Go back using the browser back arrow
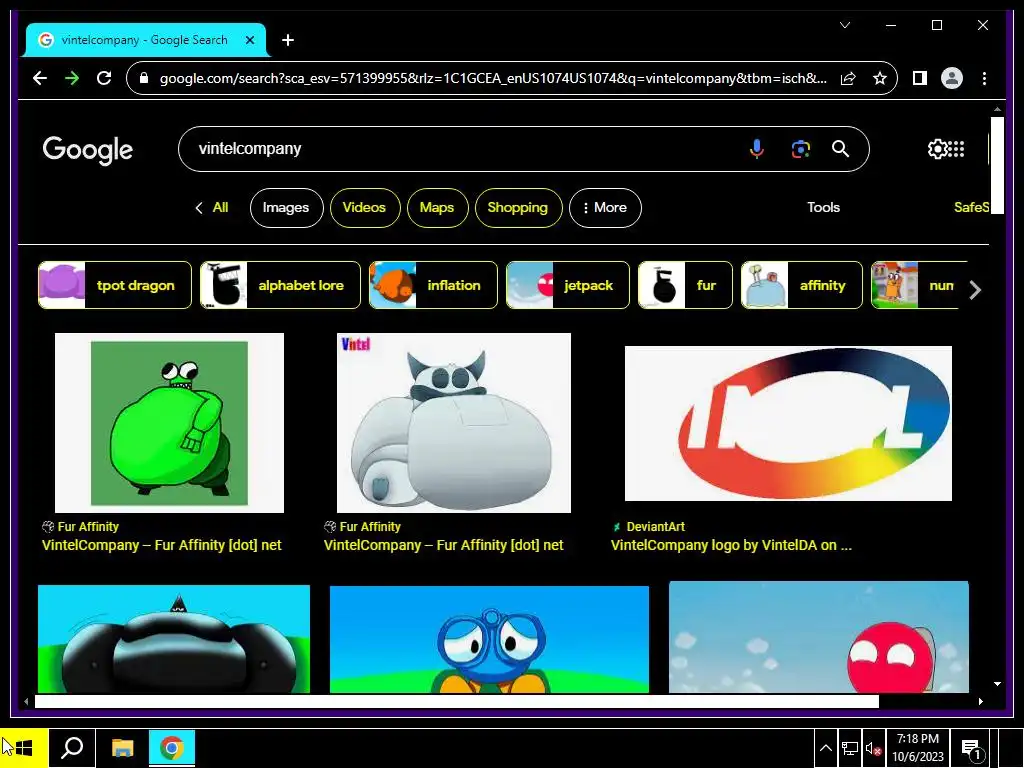Viewport: 1024px width, 768px height. [x=40, y=78]
